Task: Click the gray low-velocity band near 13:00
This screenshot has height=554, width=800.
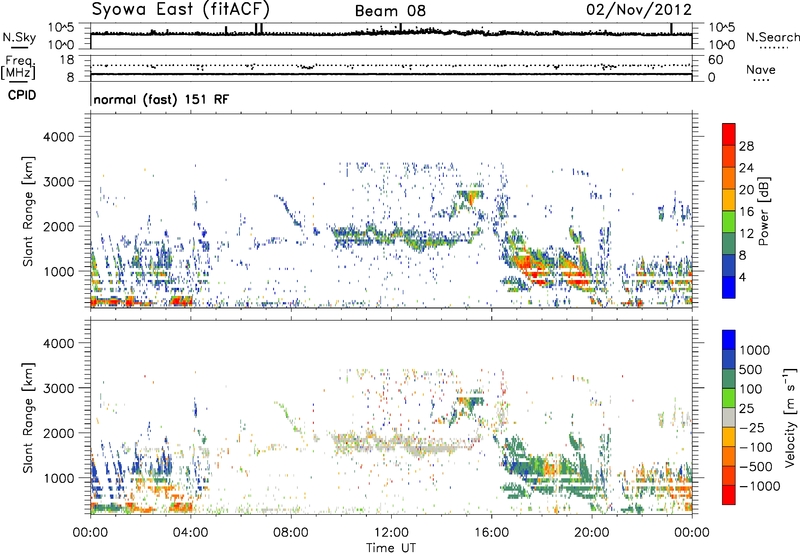Action: point(429,448)
